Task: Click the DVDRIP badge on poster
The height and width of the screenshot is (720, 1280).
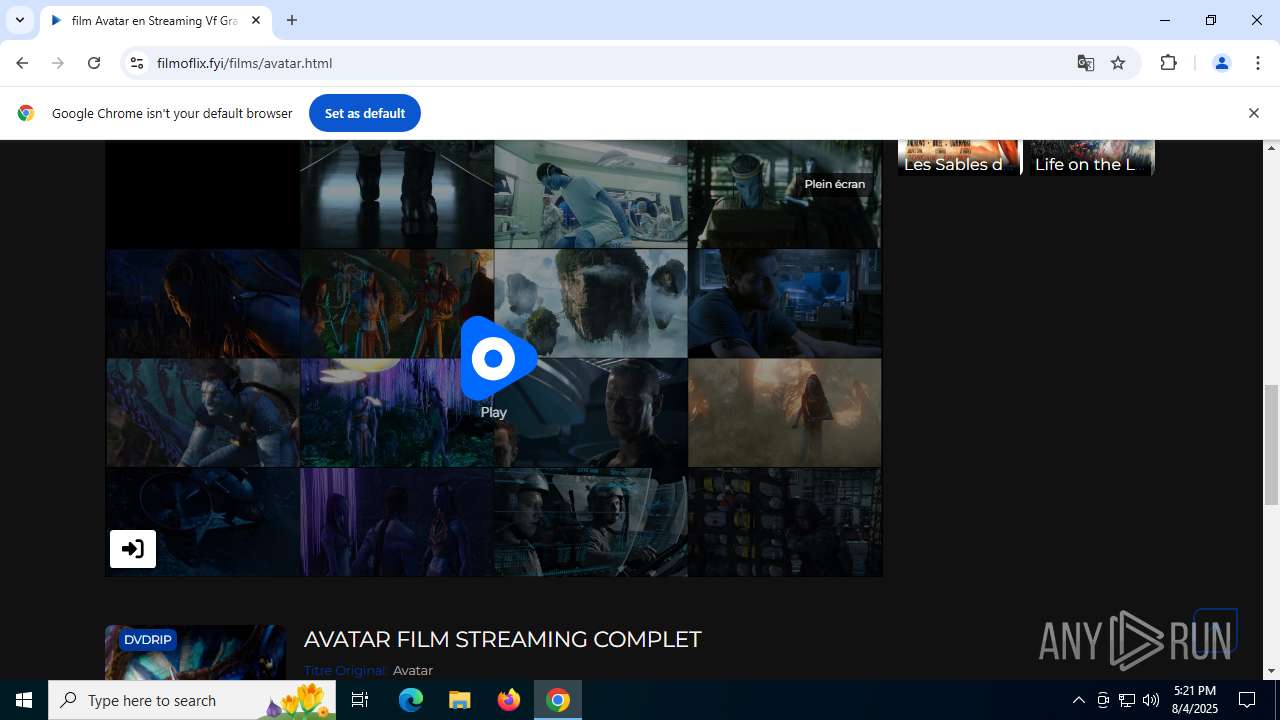Action: (x=148, y=640)
